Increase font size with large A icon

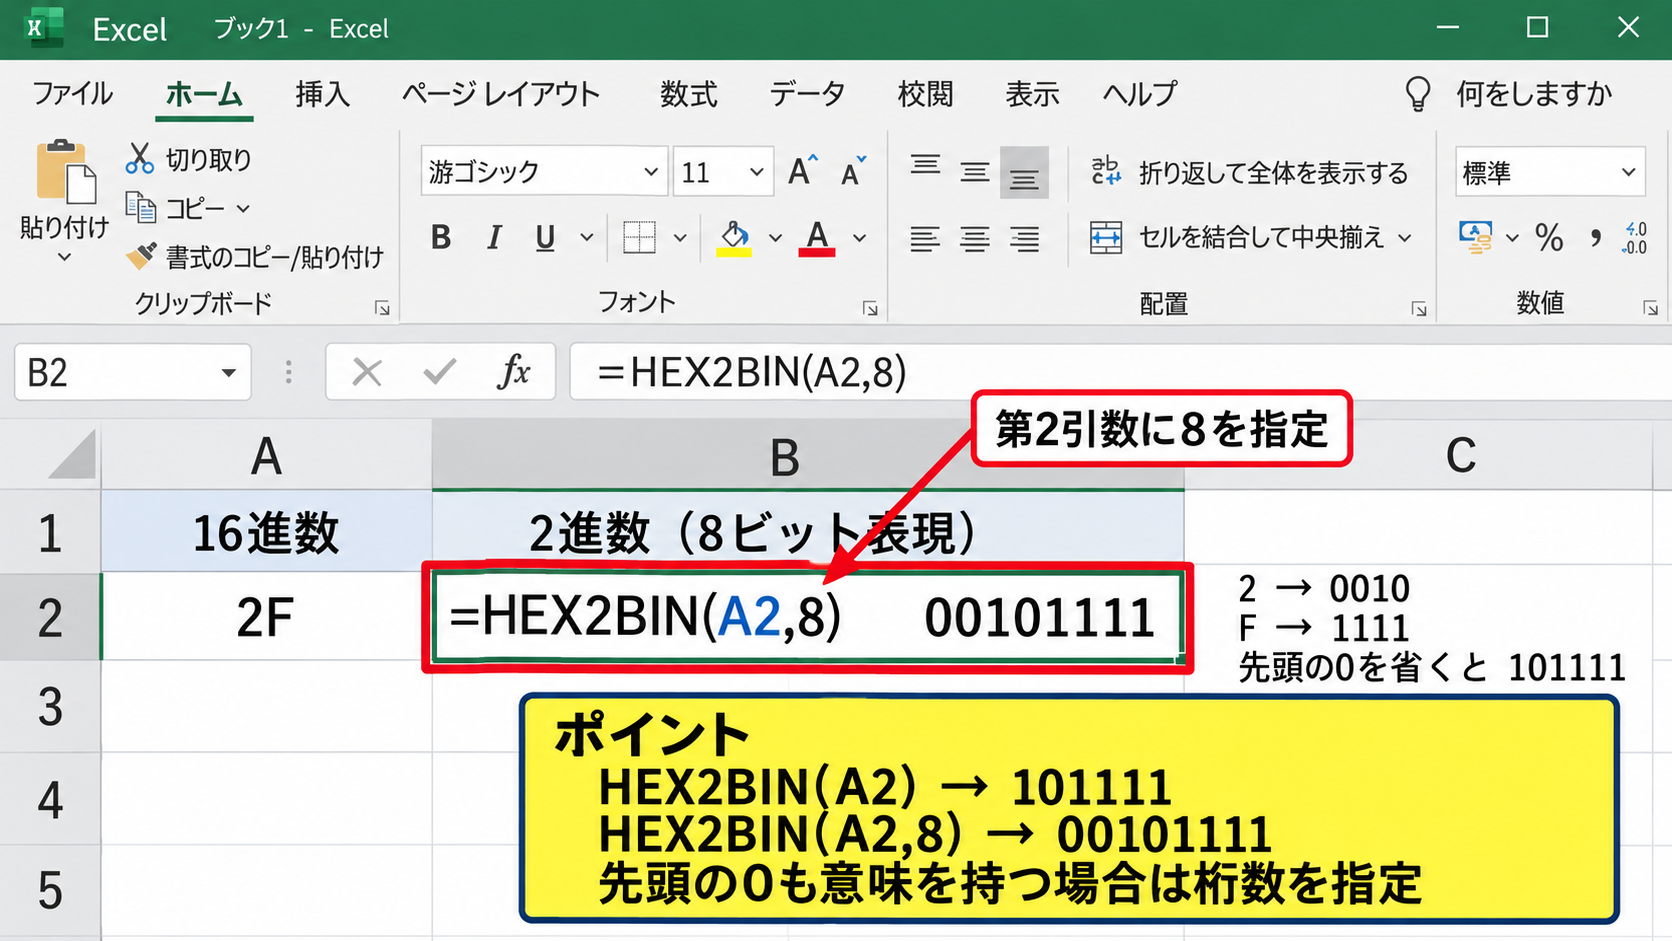[x=802, y=171]
